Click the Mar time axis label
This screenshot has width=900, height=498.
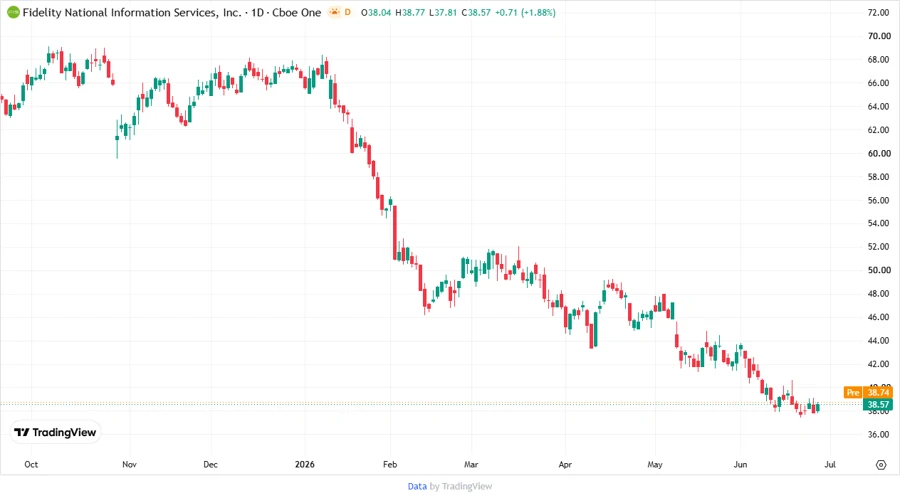[x=471, y=464]
